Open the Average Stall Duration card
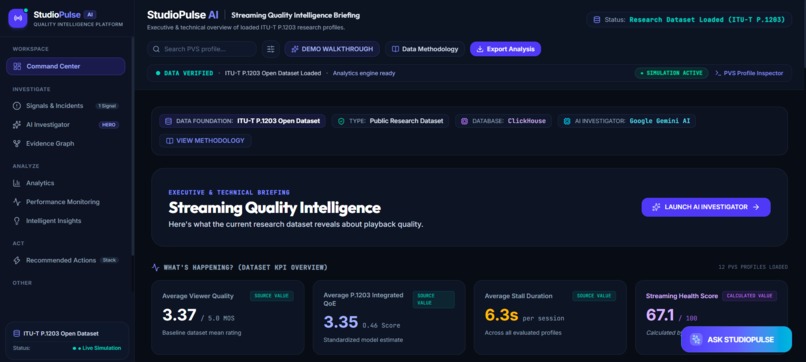 click(550, 317)
